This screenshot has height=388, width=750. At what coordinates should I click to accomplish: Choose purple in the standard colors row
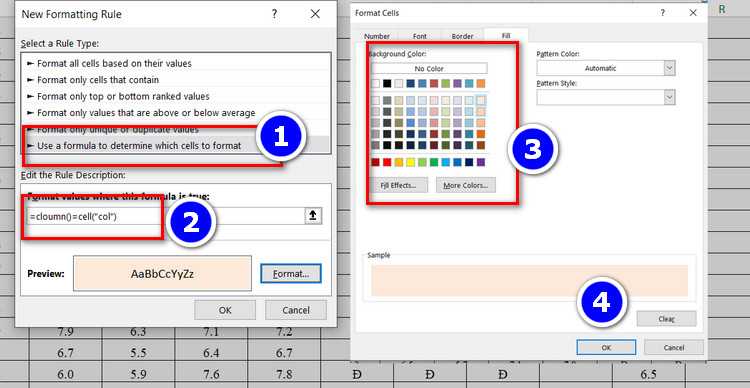pos(481,162)
